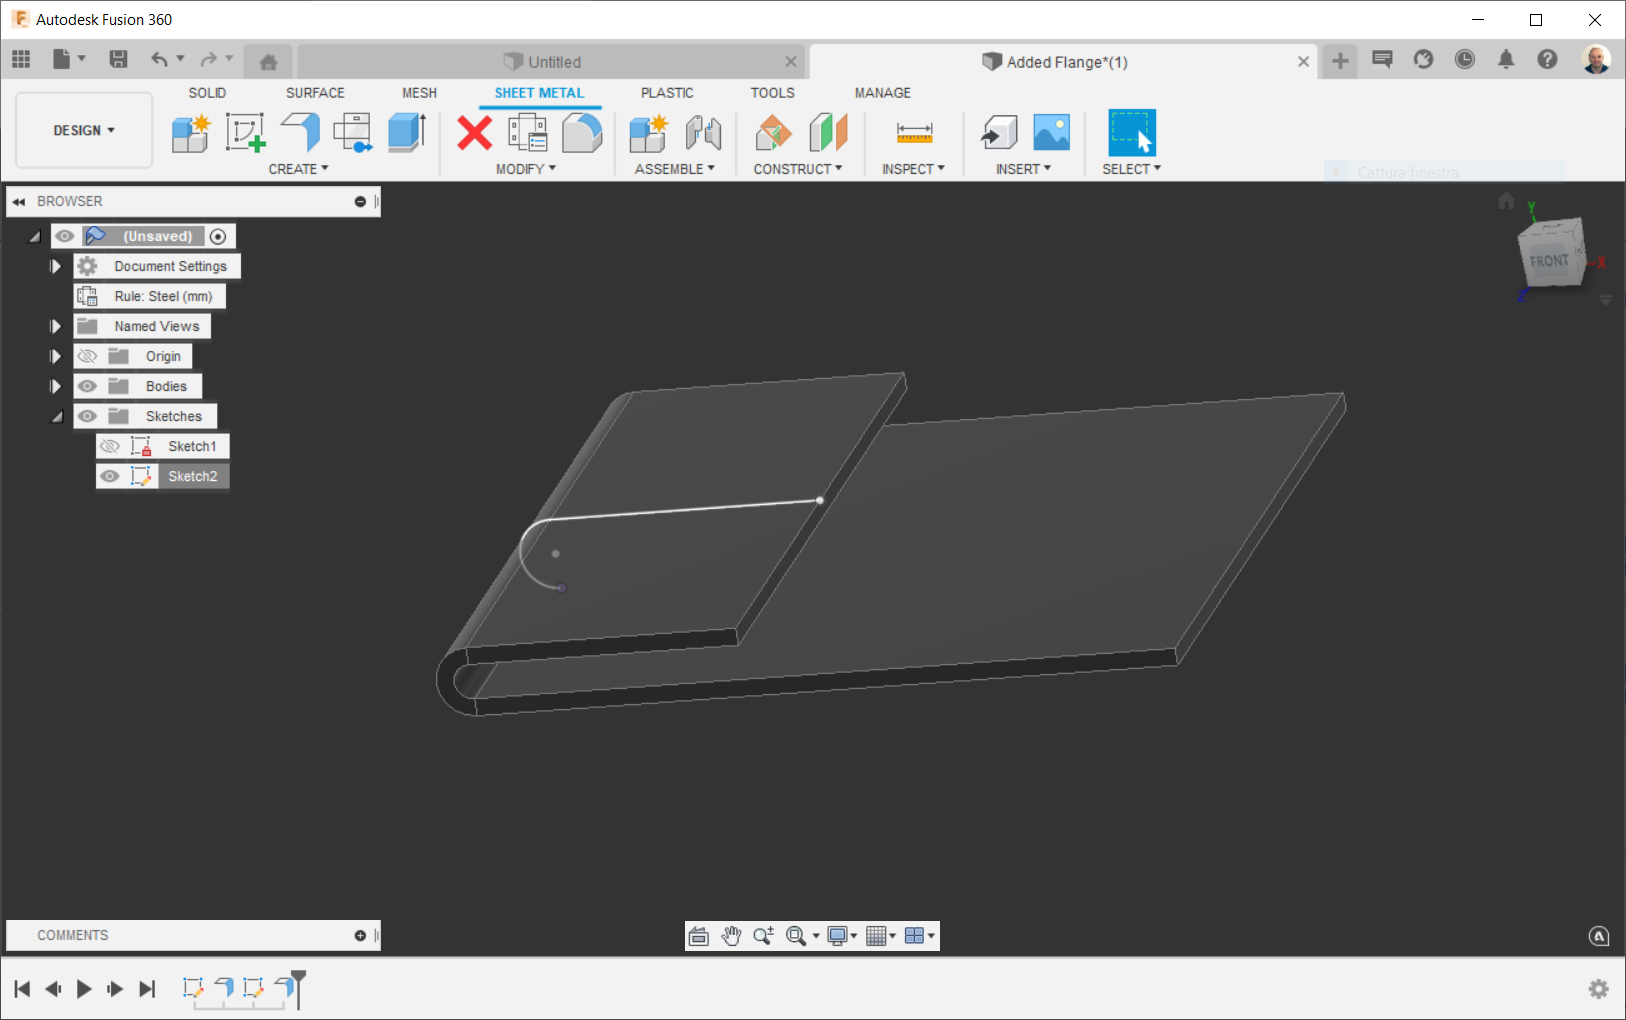Expand the Document Settings tree item
Viewport: 1626px width, 1020px height.
click(55, 265)
